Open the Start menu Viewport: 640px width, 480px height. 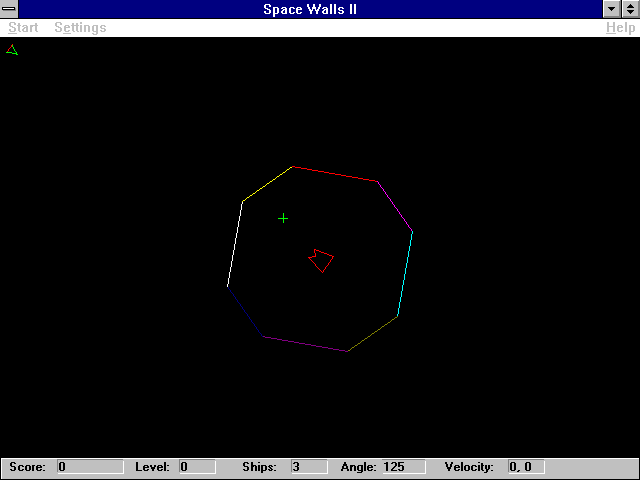(x=23, y=28)
